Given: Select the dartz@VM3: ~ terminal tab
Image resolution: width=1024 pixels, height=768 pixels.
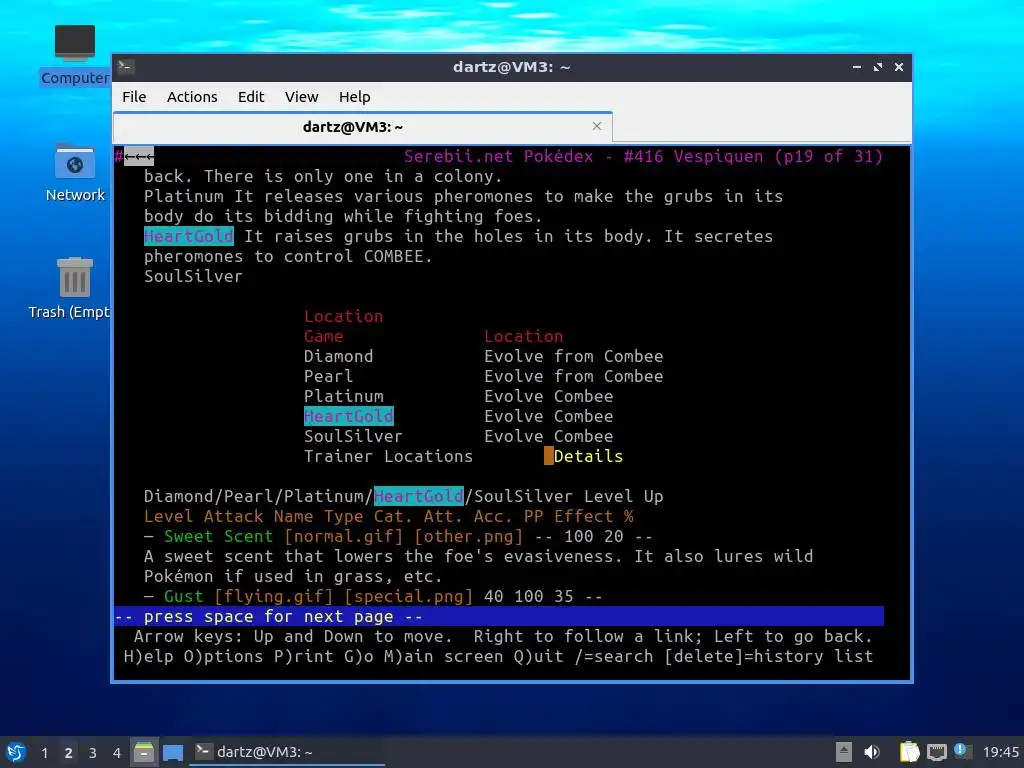Looking at the screenshot, I should click(362, 127).
